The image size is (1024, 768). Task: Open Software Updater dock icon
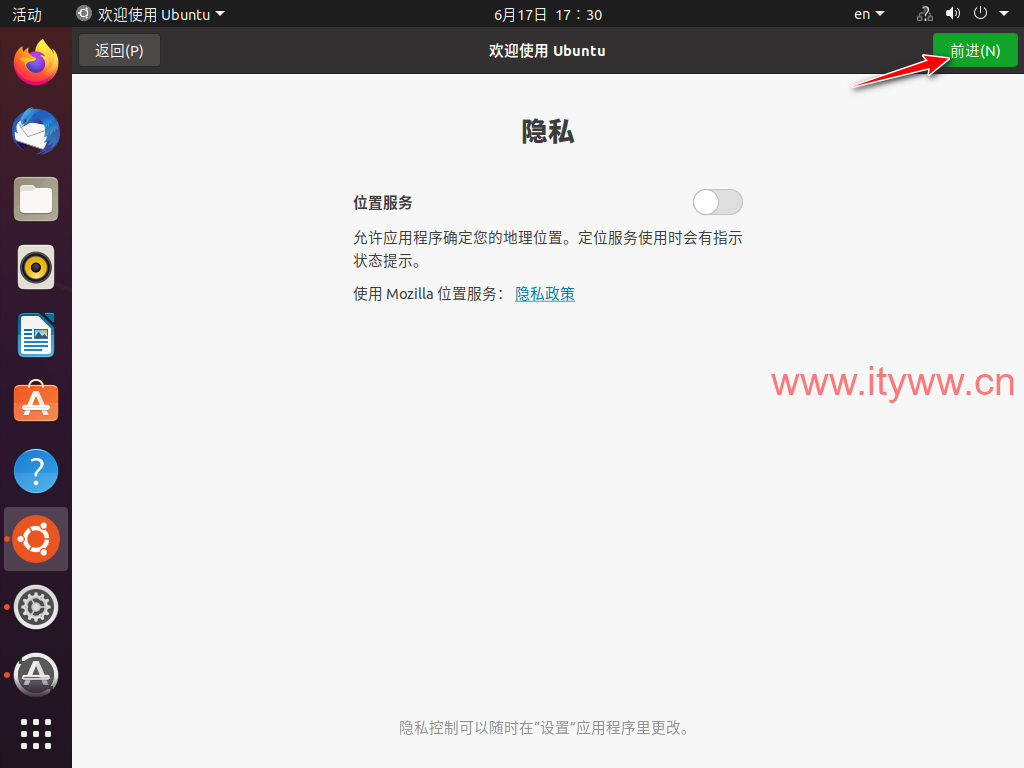coord(36,675)
